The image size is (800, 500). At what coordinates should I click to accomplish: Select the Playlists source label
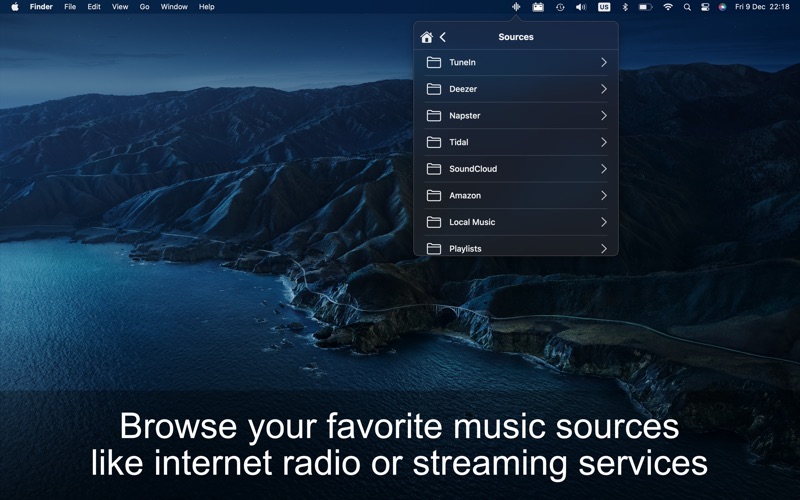465,248
